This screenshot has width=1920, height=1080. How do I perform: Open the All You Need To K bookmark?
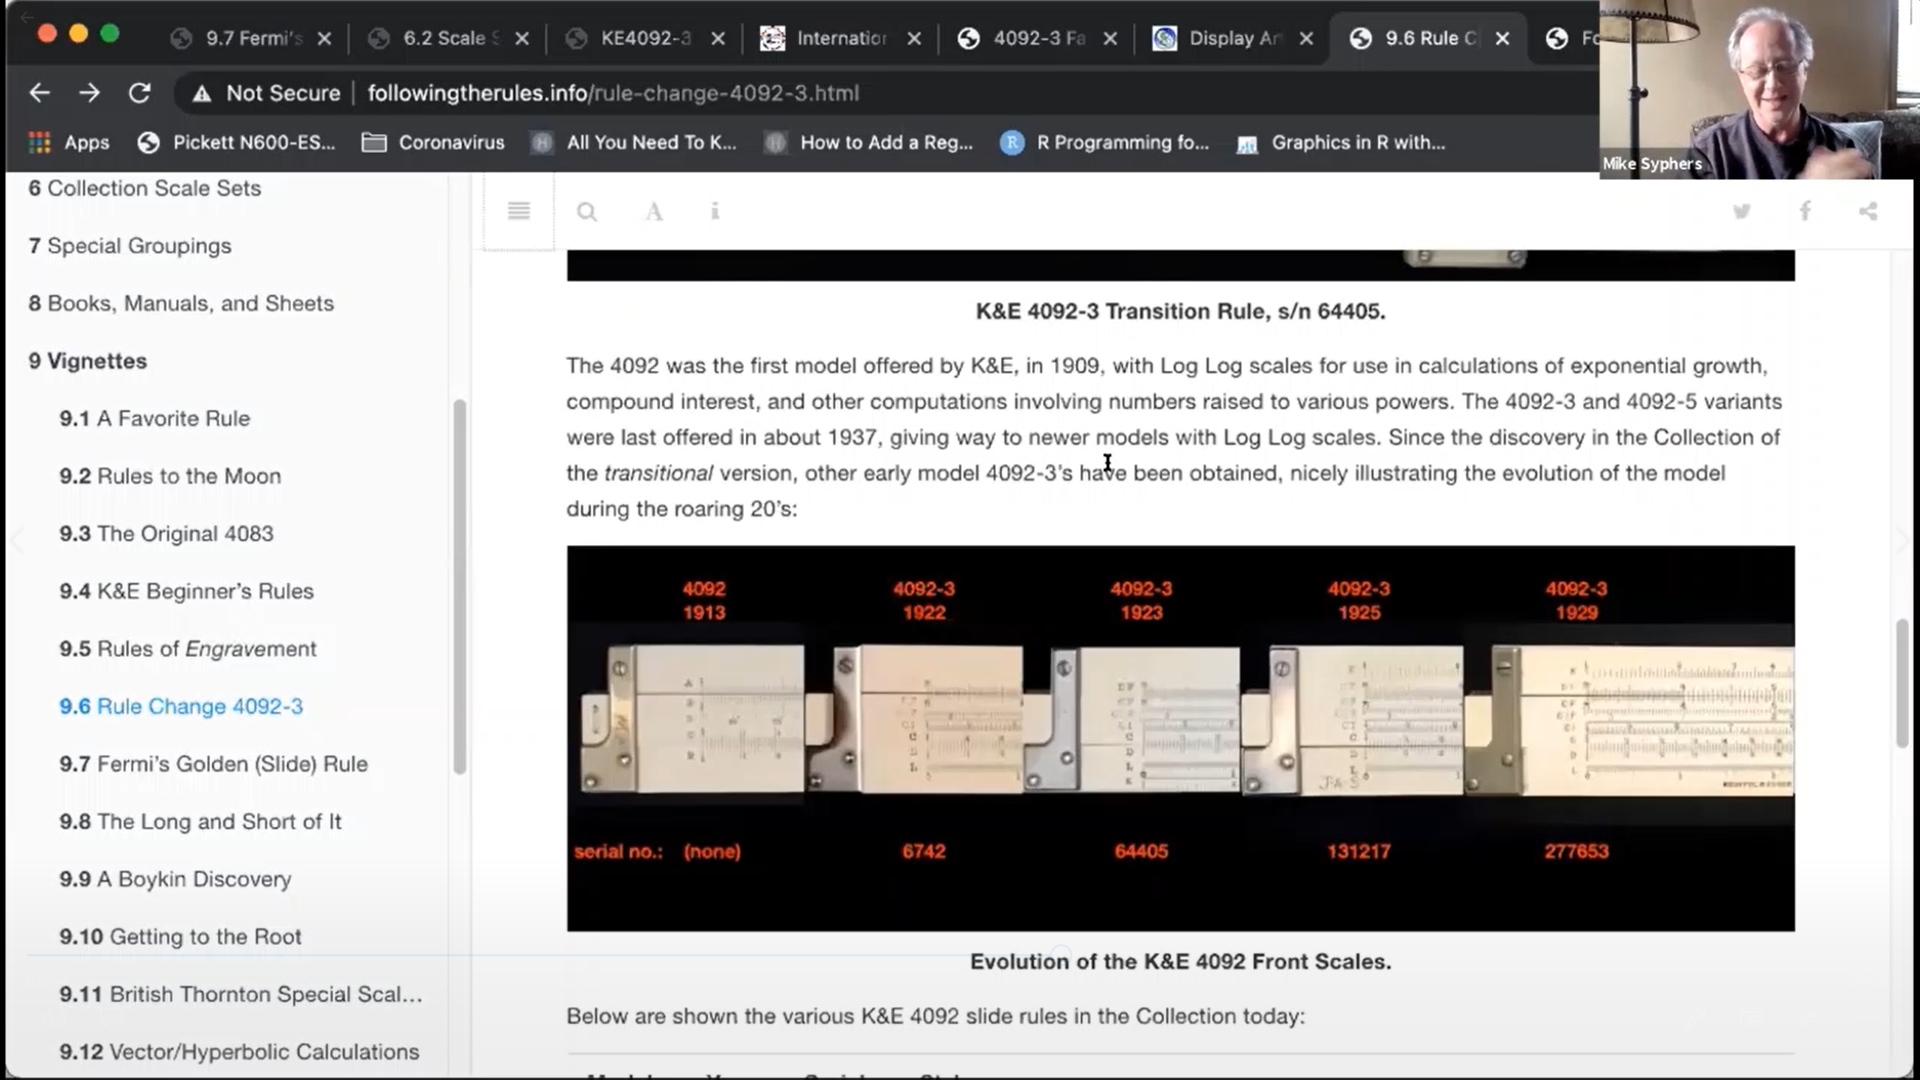(634, 142)
